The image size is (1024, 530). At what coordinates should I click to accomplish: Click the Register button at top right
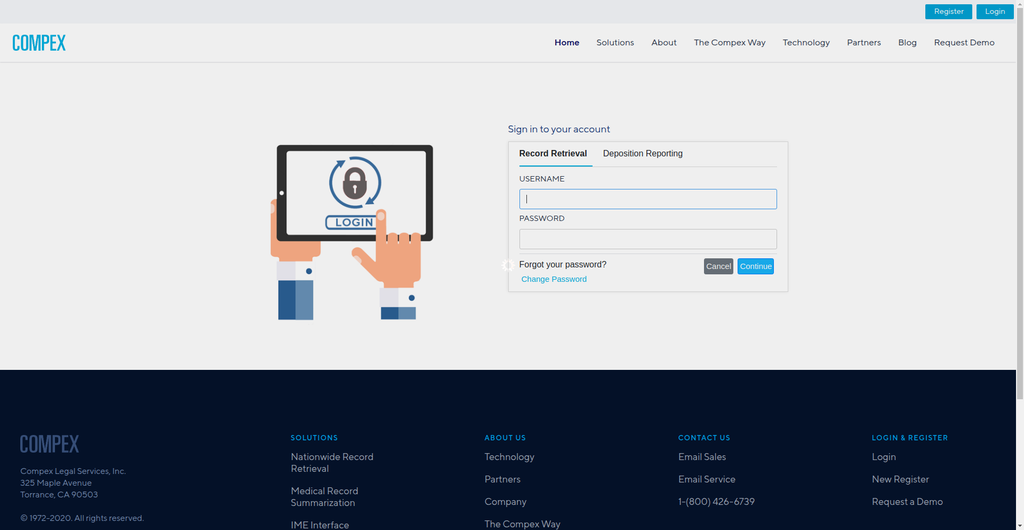coord(948,12)
